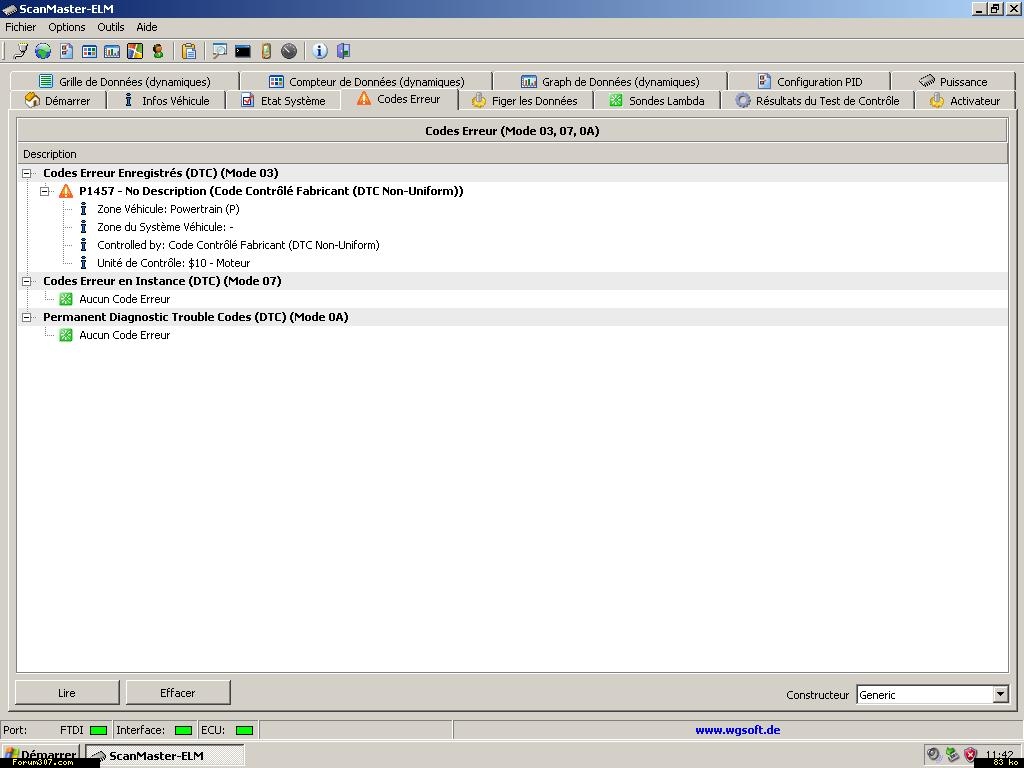Collapse the Codes Erreur Enregistrés (Mode 03) group
1024x768 pixels.
pos(27,173)
